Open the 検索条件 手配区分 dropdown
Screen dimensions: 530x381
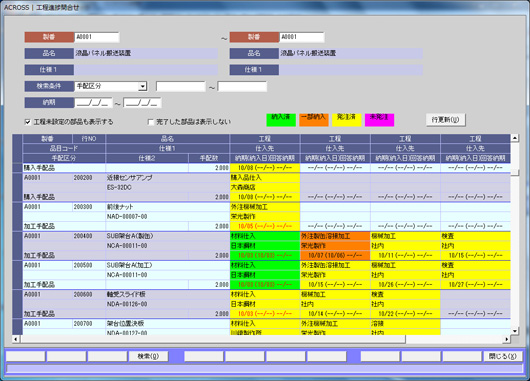pyautogui.click(x=143, y=87)
